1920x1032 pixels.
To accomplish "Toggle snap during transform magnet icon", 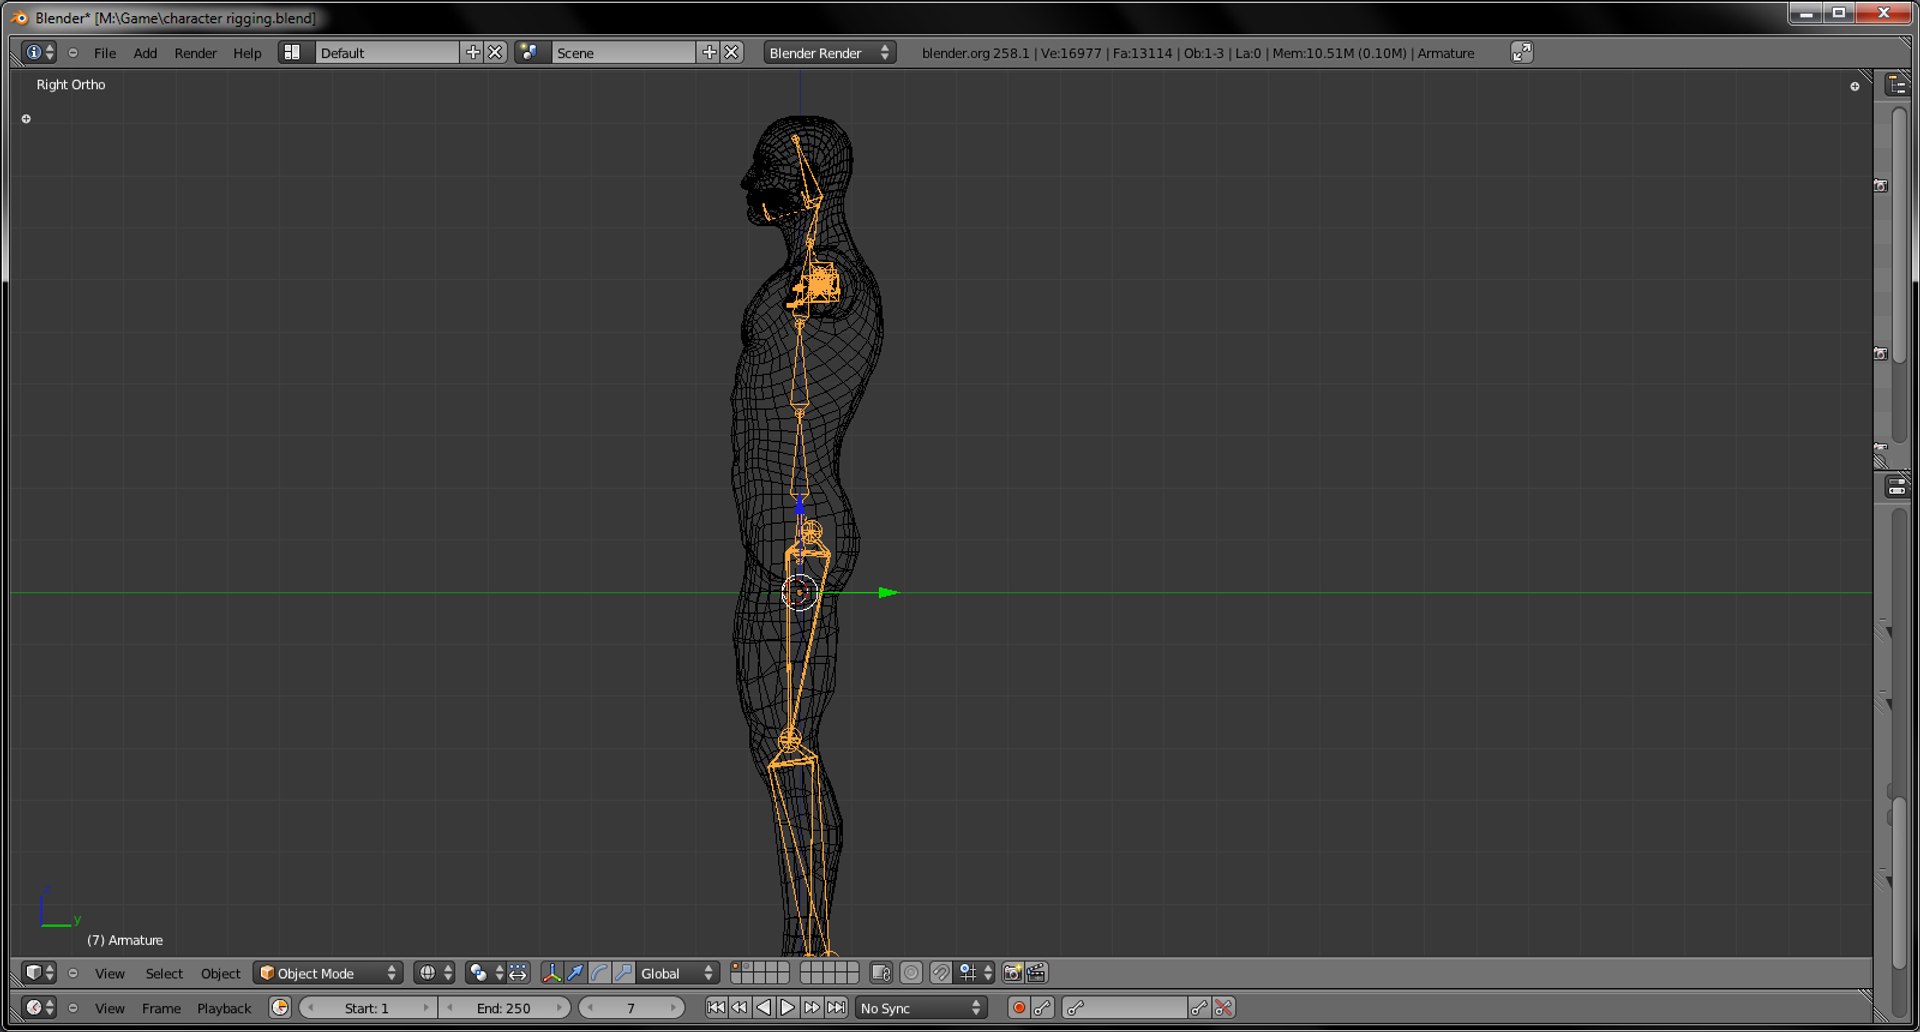I will point(941,972).
